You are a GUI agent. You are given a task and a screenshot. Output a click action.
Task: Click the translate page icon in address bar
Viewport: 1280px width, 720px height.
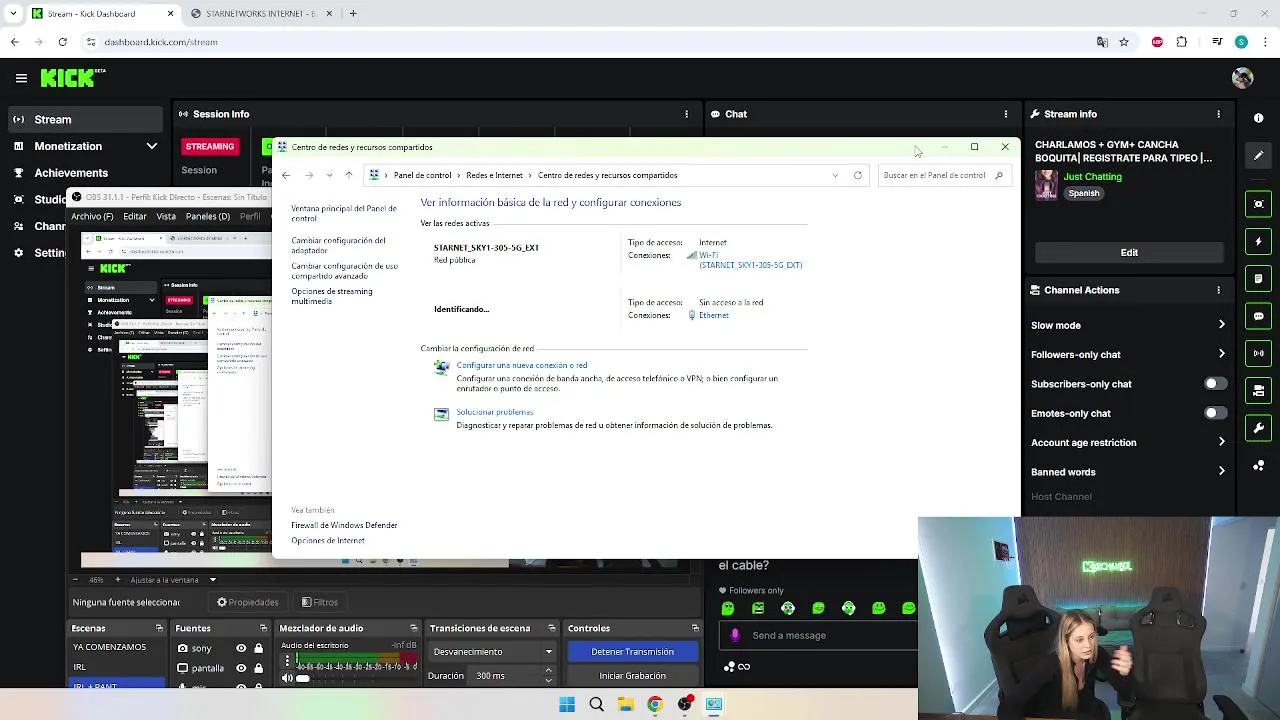(1102, 42)
